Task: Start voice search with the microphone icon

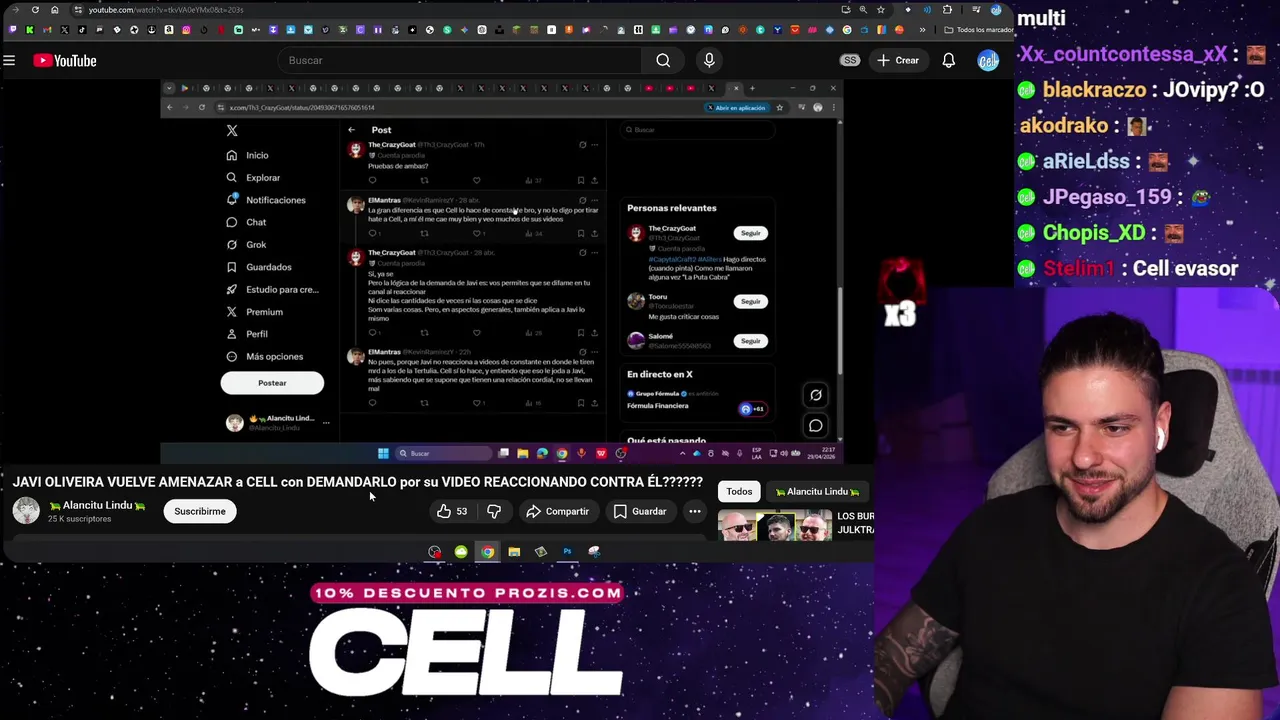Action: [x=709, y=61]
